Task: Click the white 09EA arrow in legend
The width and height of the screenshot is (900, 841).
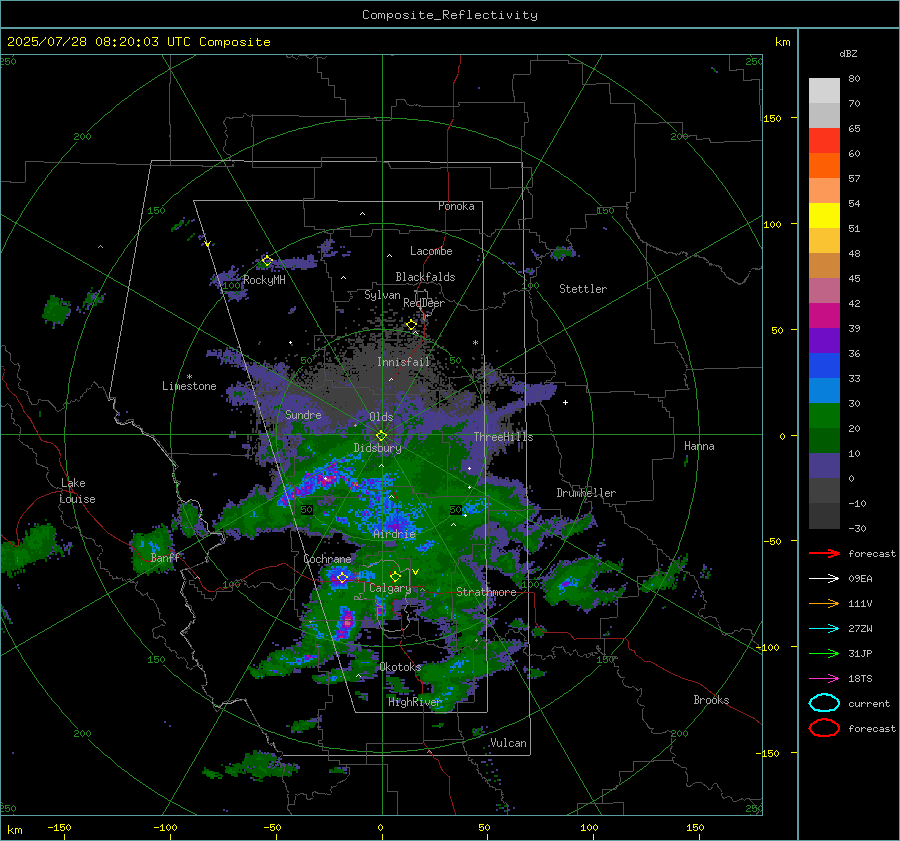Action: 824,578
